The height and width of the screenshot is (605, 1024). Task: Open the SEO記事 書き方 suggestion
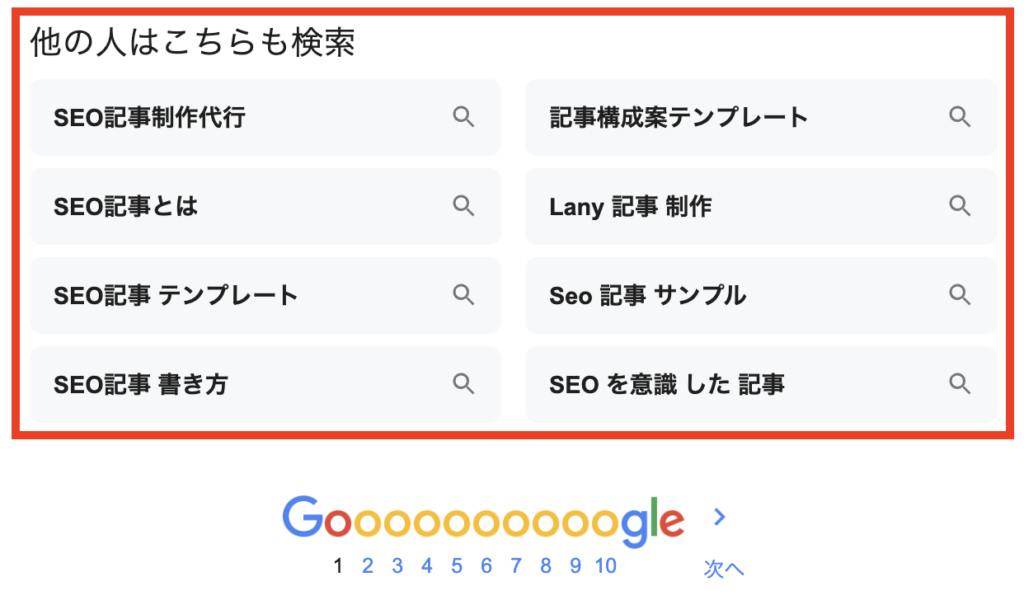(x=141, y=384)
